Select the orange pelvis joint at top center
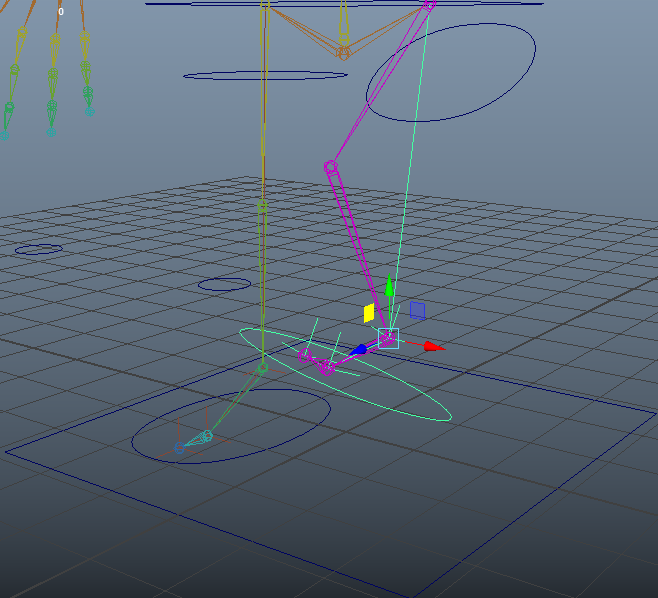The height and width of the screenshot is (598, 658). pyautogui.click(x=343, y=53)
